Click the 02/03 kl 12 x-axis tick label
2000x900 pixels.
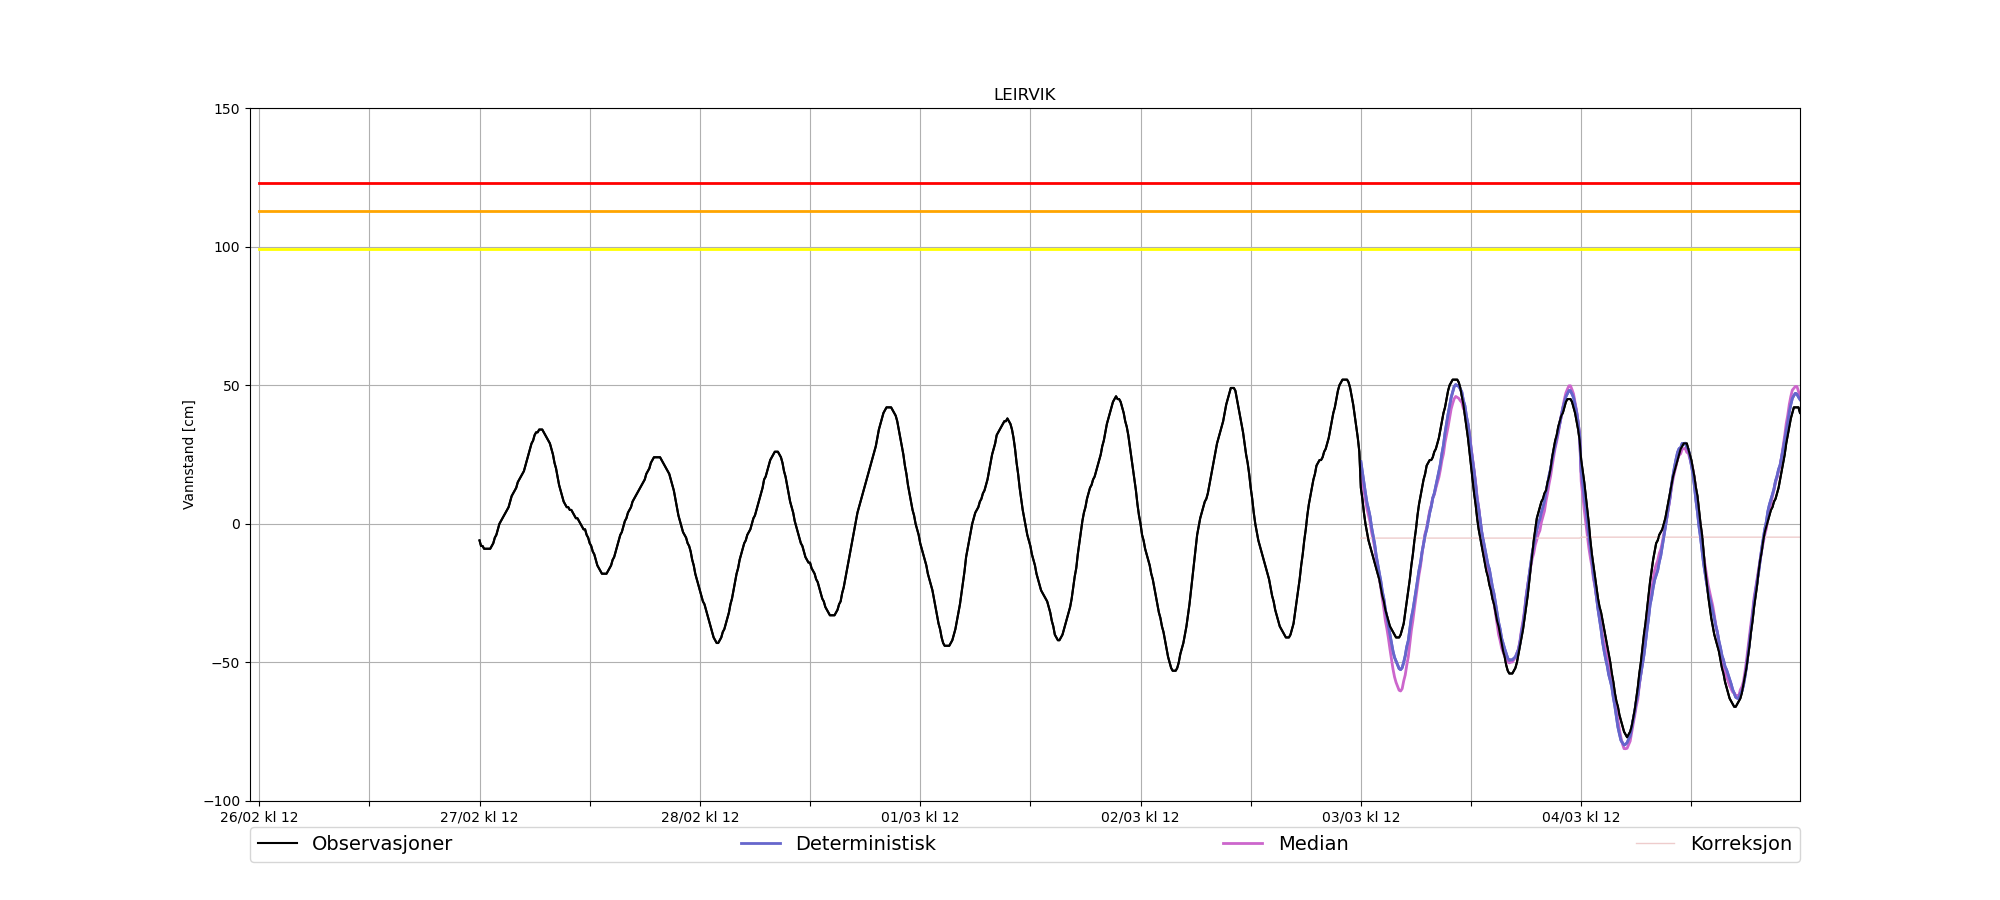pyautogui.click(x=1140, y=817)
